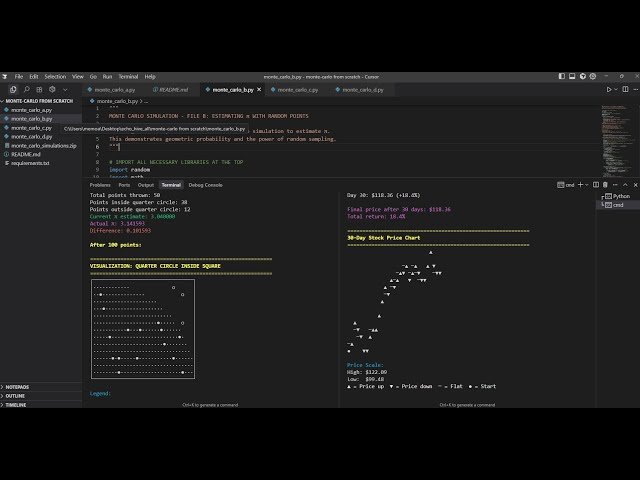Close the bottom panel
The height and width of the screenshot is (480, 640).
(x=635, y=185)
